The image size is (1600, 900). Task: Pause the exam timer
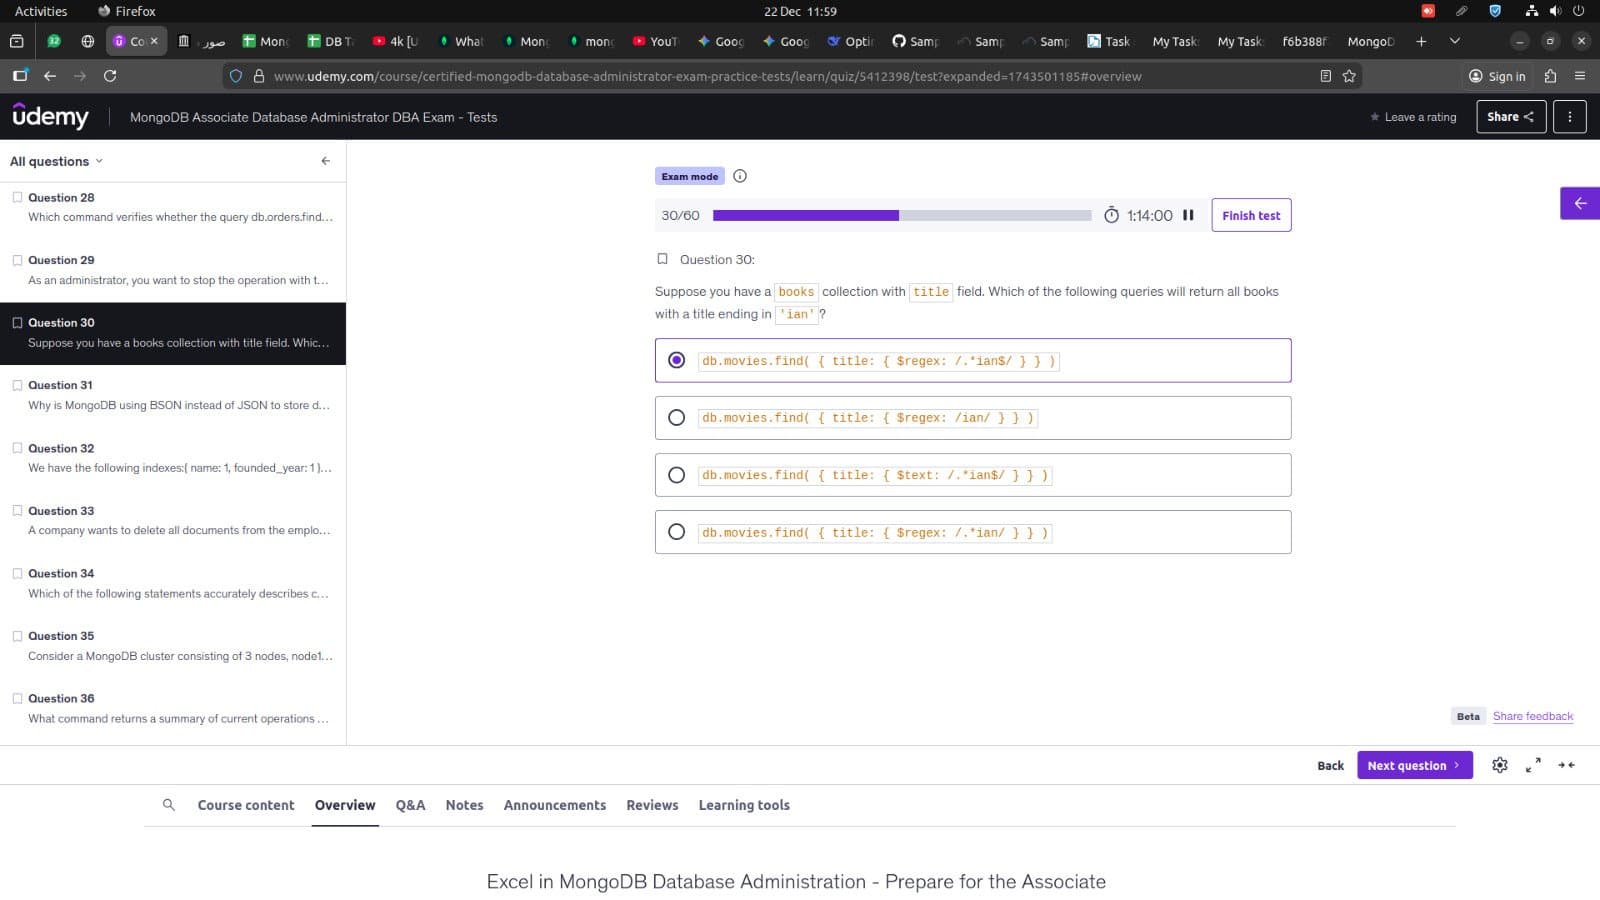[1188, 215]
